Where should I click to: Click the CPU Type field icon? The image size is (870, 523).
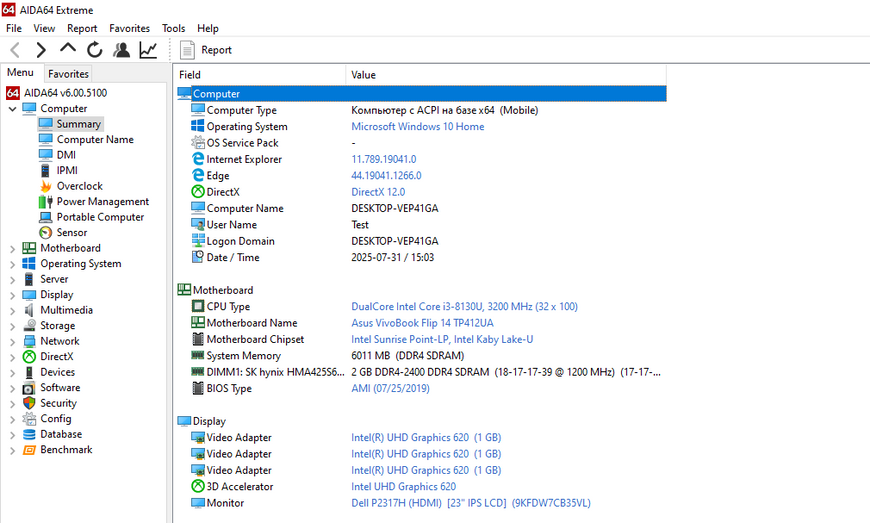point(198,306)
